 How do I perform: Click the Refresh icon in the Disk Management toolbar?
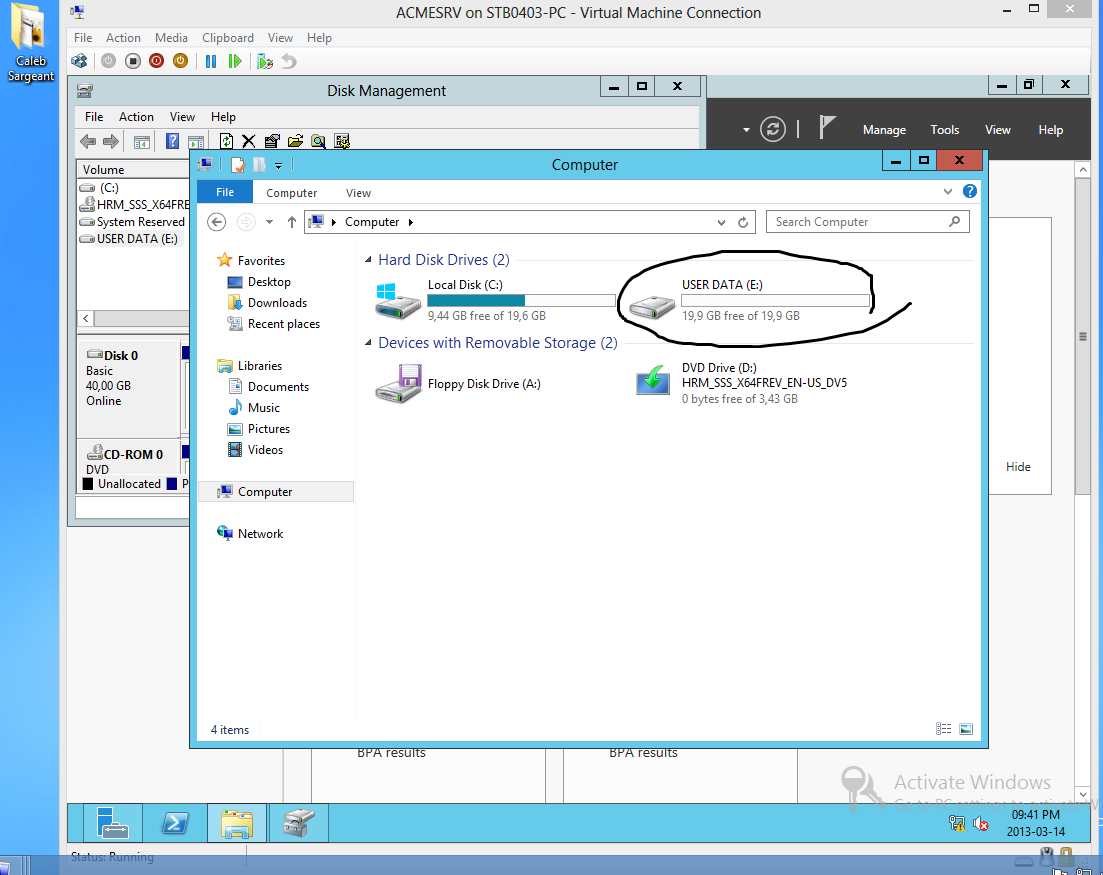[226, 141]
